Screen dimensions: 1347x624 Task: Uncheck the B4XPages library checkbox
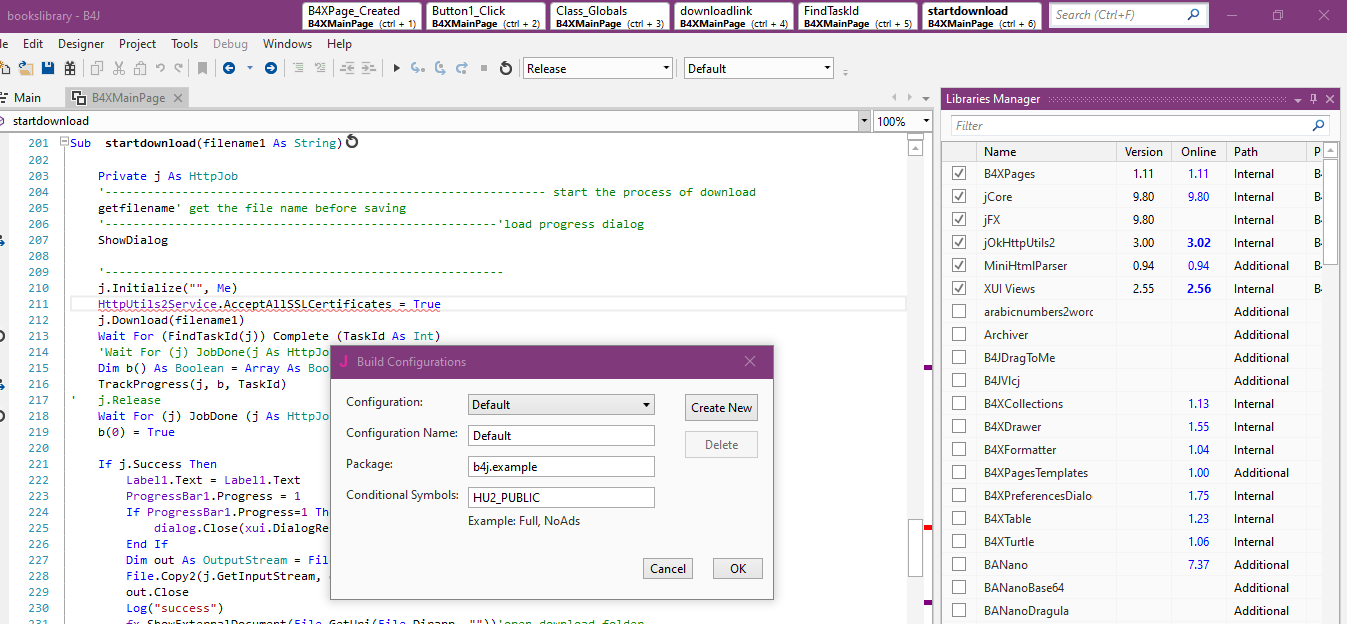959,173
